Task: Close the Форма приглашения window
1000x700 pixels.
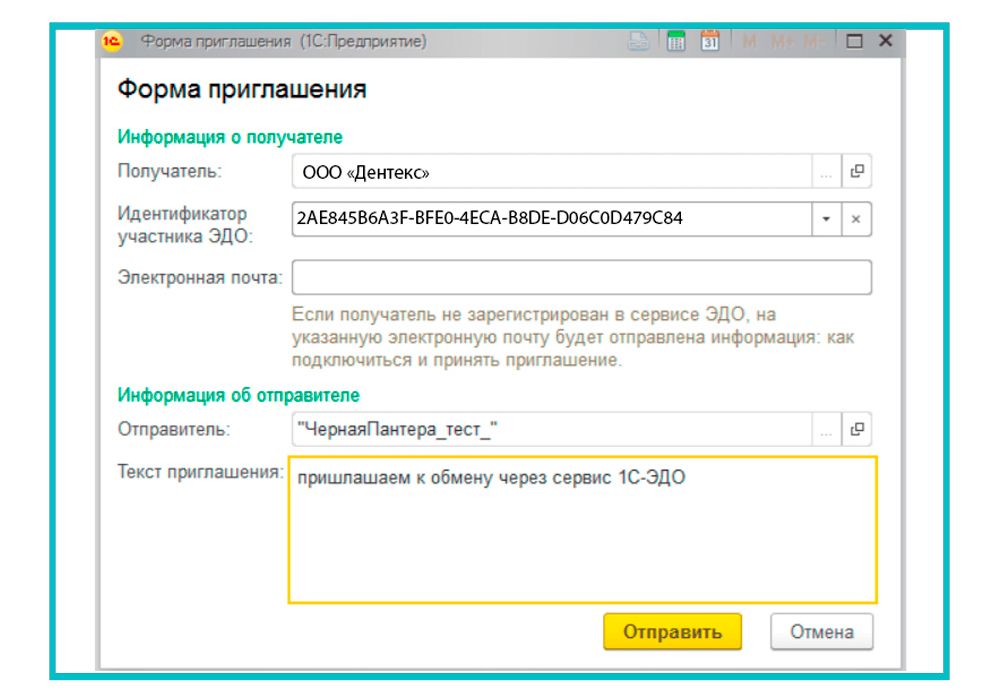Action: click(885, 41)
